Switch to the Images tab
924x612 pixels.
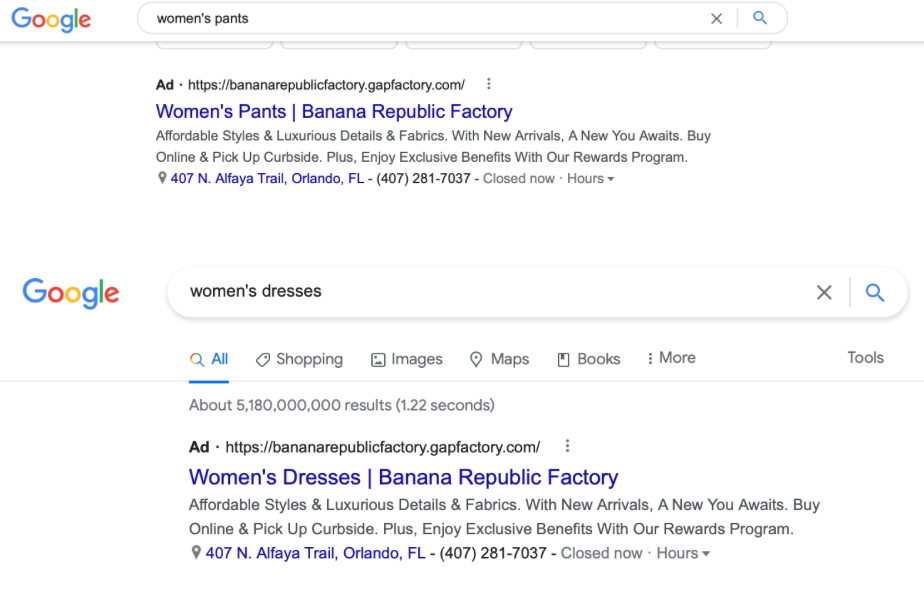[x=407, y=359]
